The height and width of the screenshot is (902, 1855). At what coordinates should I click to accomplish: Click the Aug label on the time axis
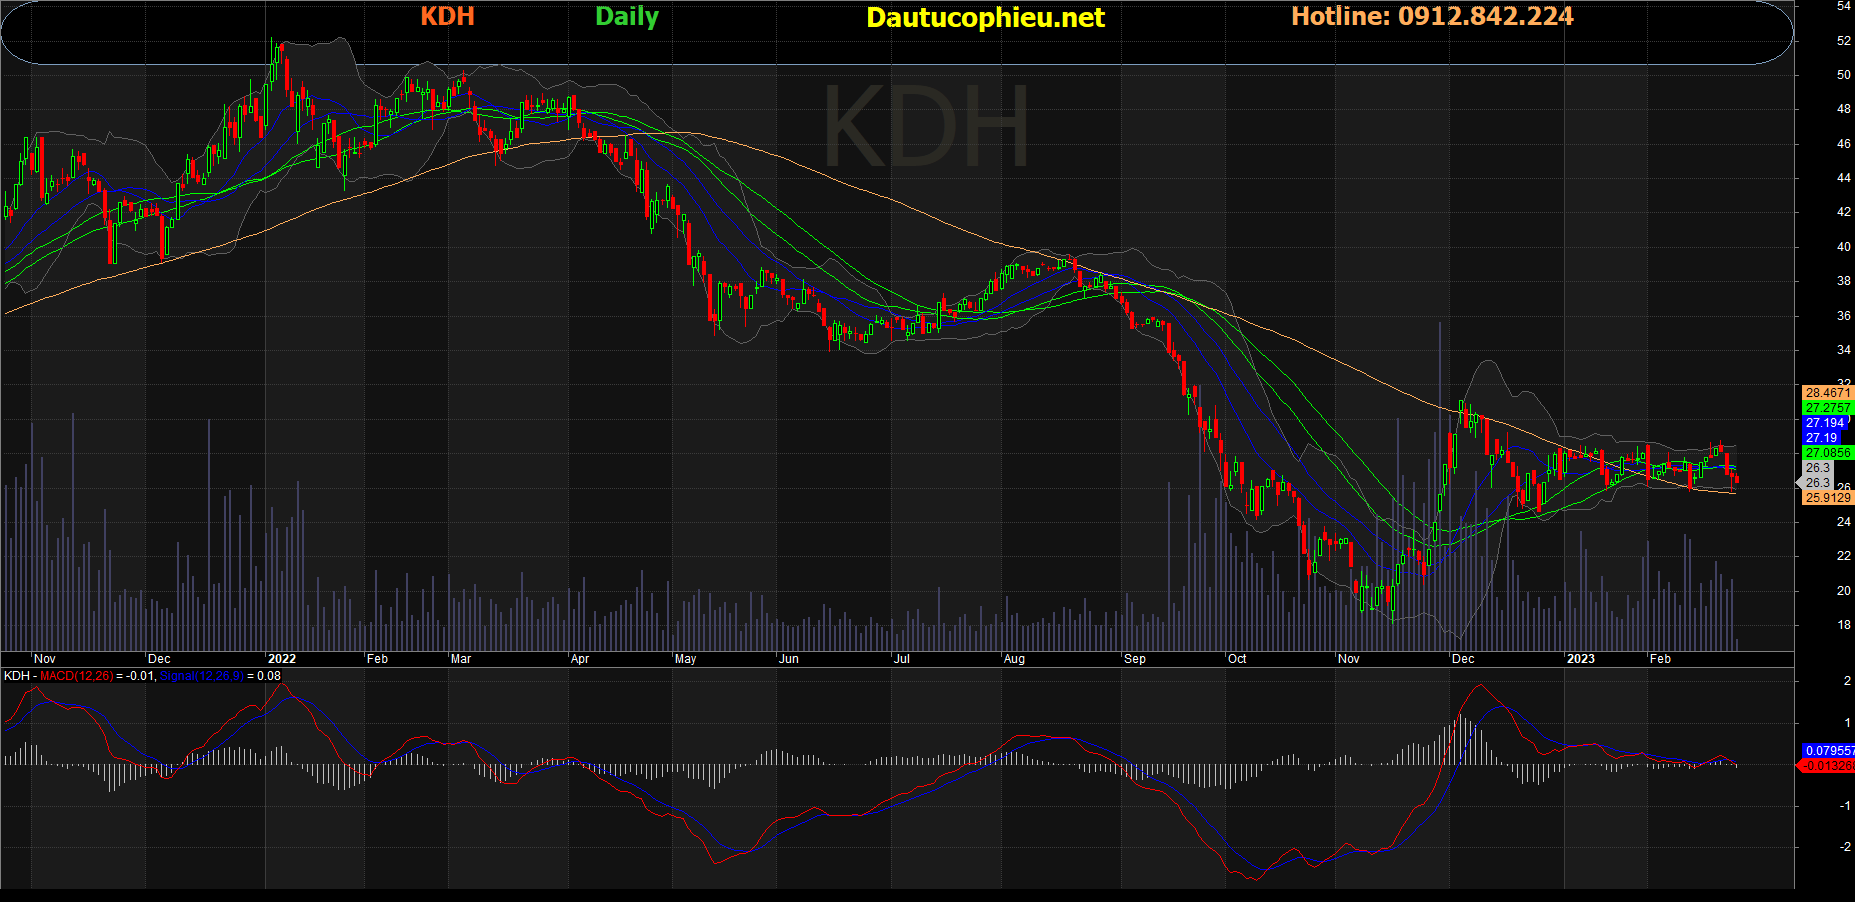(x=1014, y=659)
